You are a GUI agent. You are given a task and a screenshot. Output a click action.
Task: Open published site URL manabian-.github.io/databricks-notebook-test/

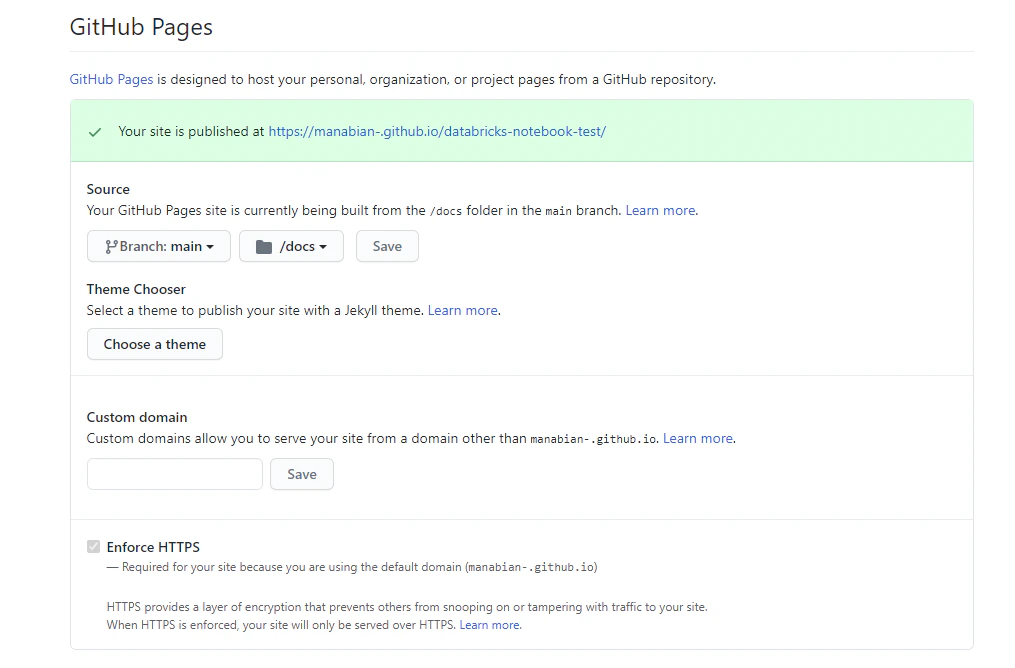pyautogui.click(x=437, y=131)
